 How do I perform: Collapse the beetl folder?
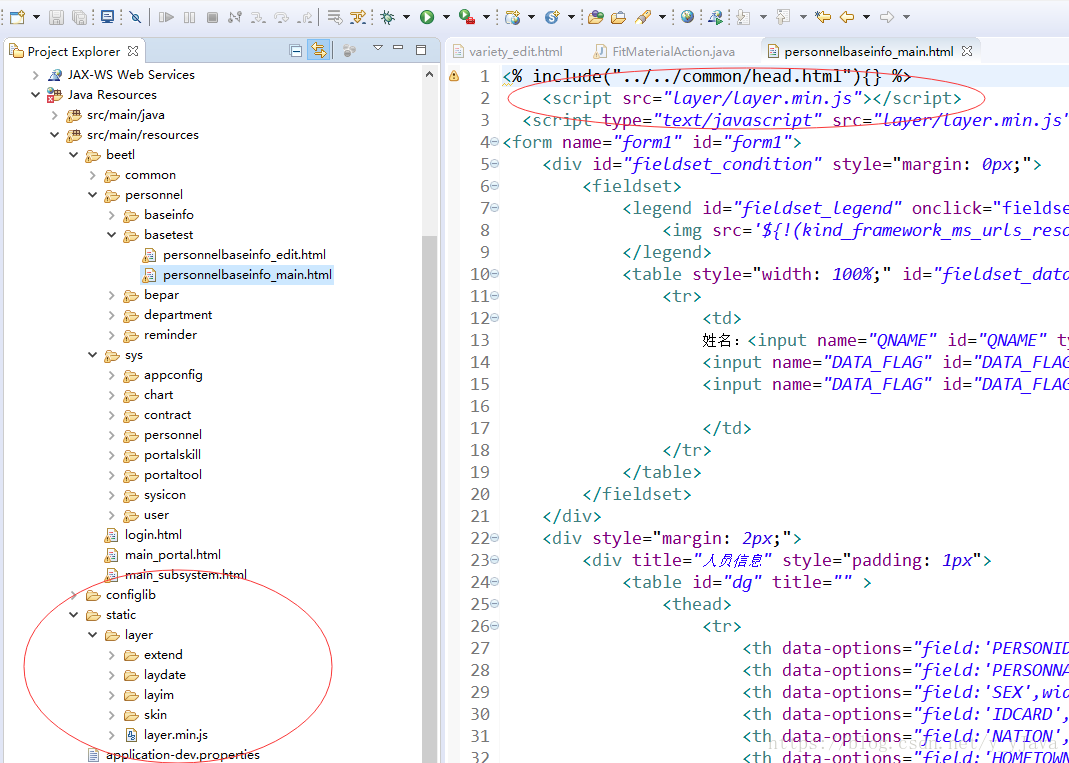click(74, 155)
